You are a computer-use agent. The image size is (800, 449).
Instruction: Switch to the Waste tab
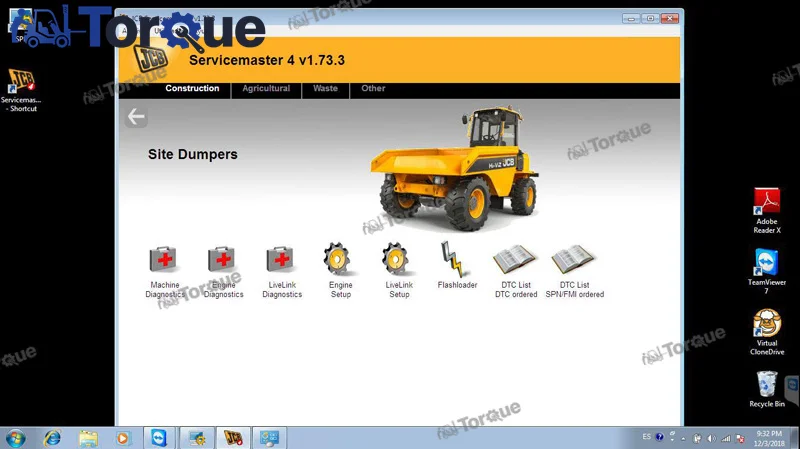(x=325, y=88)
